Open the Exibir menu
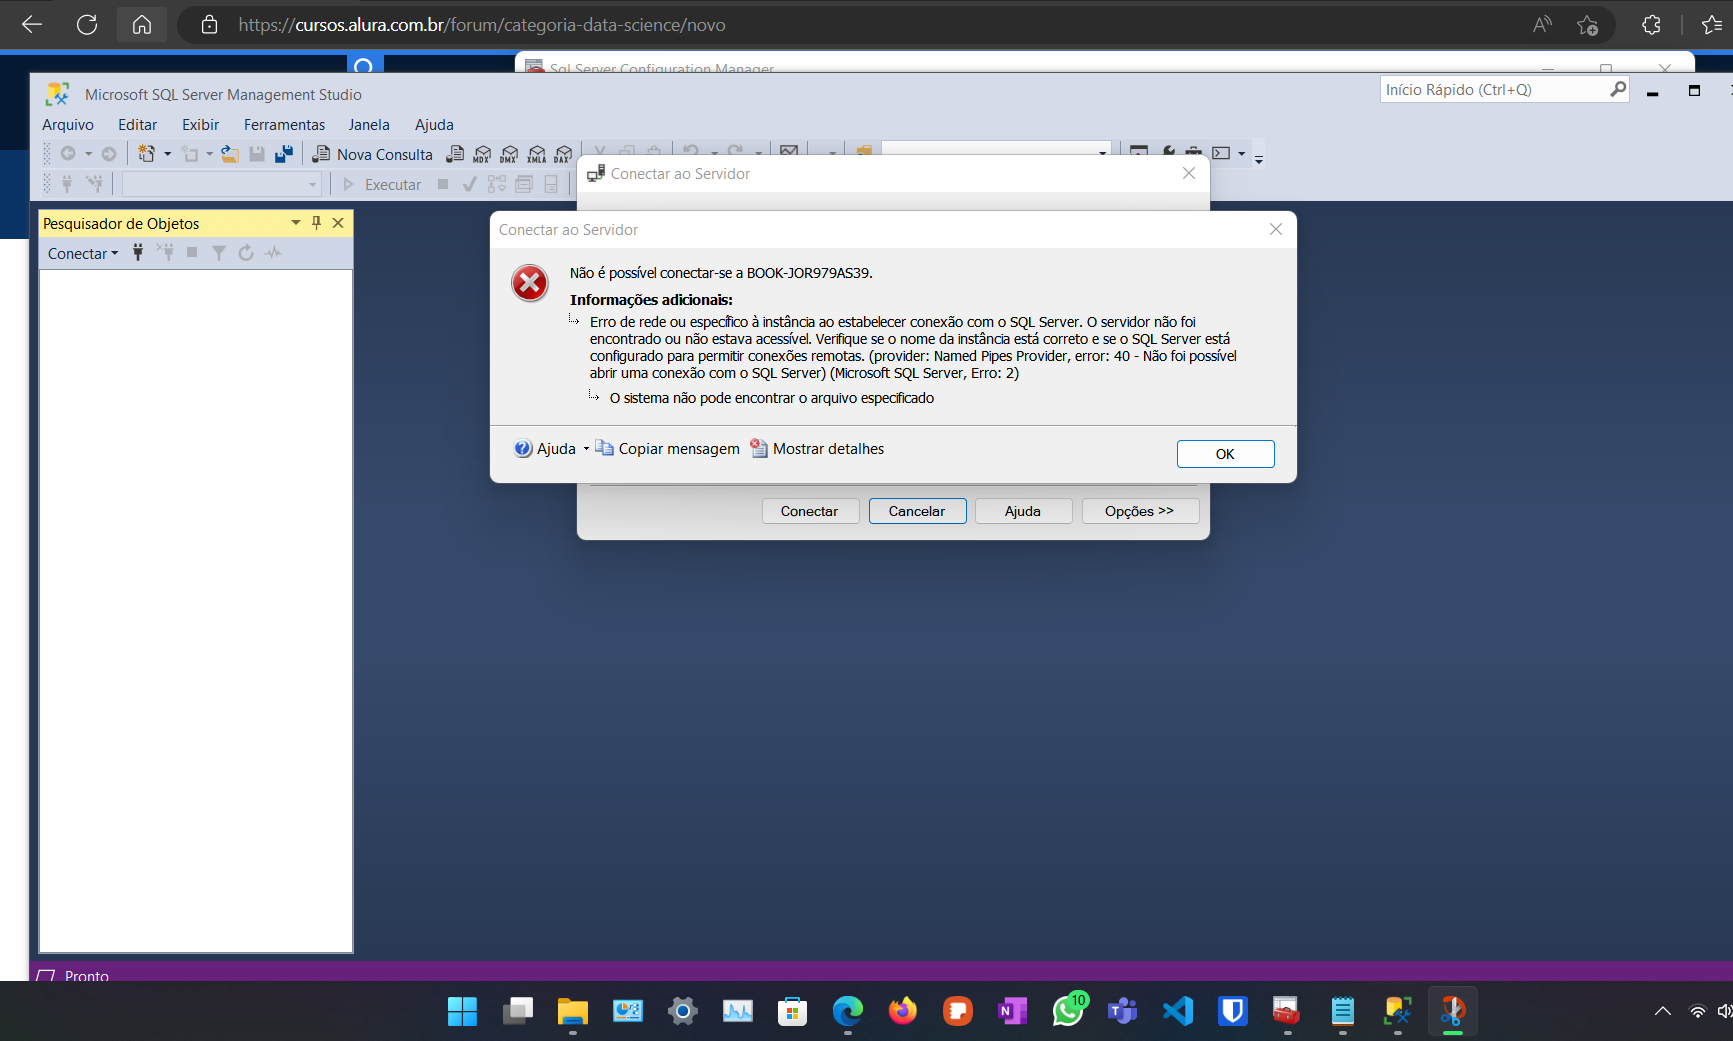 point(200,125)
